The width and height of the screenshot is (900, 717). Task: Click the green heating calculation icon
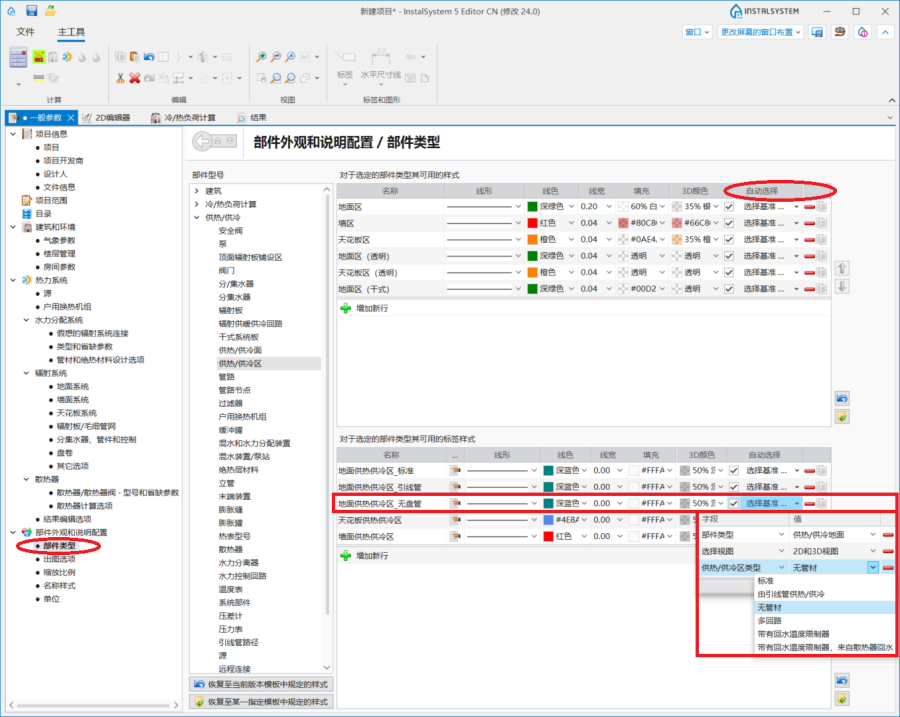[38, 57]
